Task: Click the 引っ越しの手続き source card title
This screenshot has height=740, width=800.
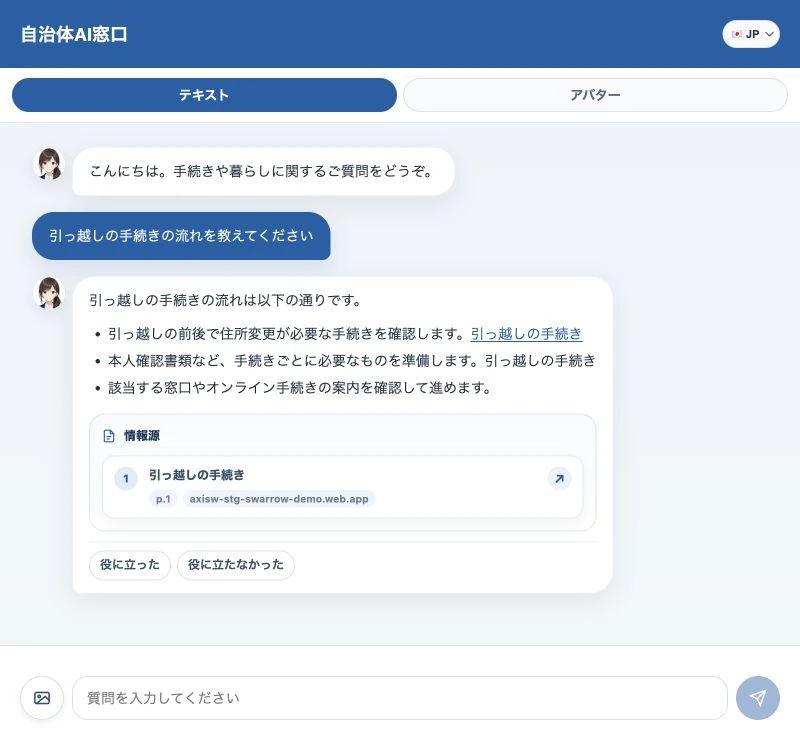Action: point(196,475)
